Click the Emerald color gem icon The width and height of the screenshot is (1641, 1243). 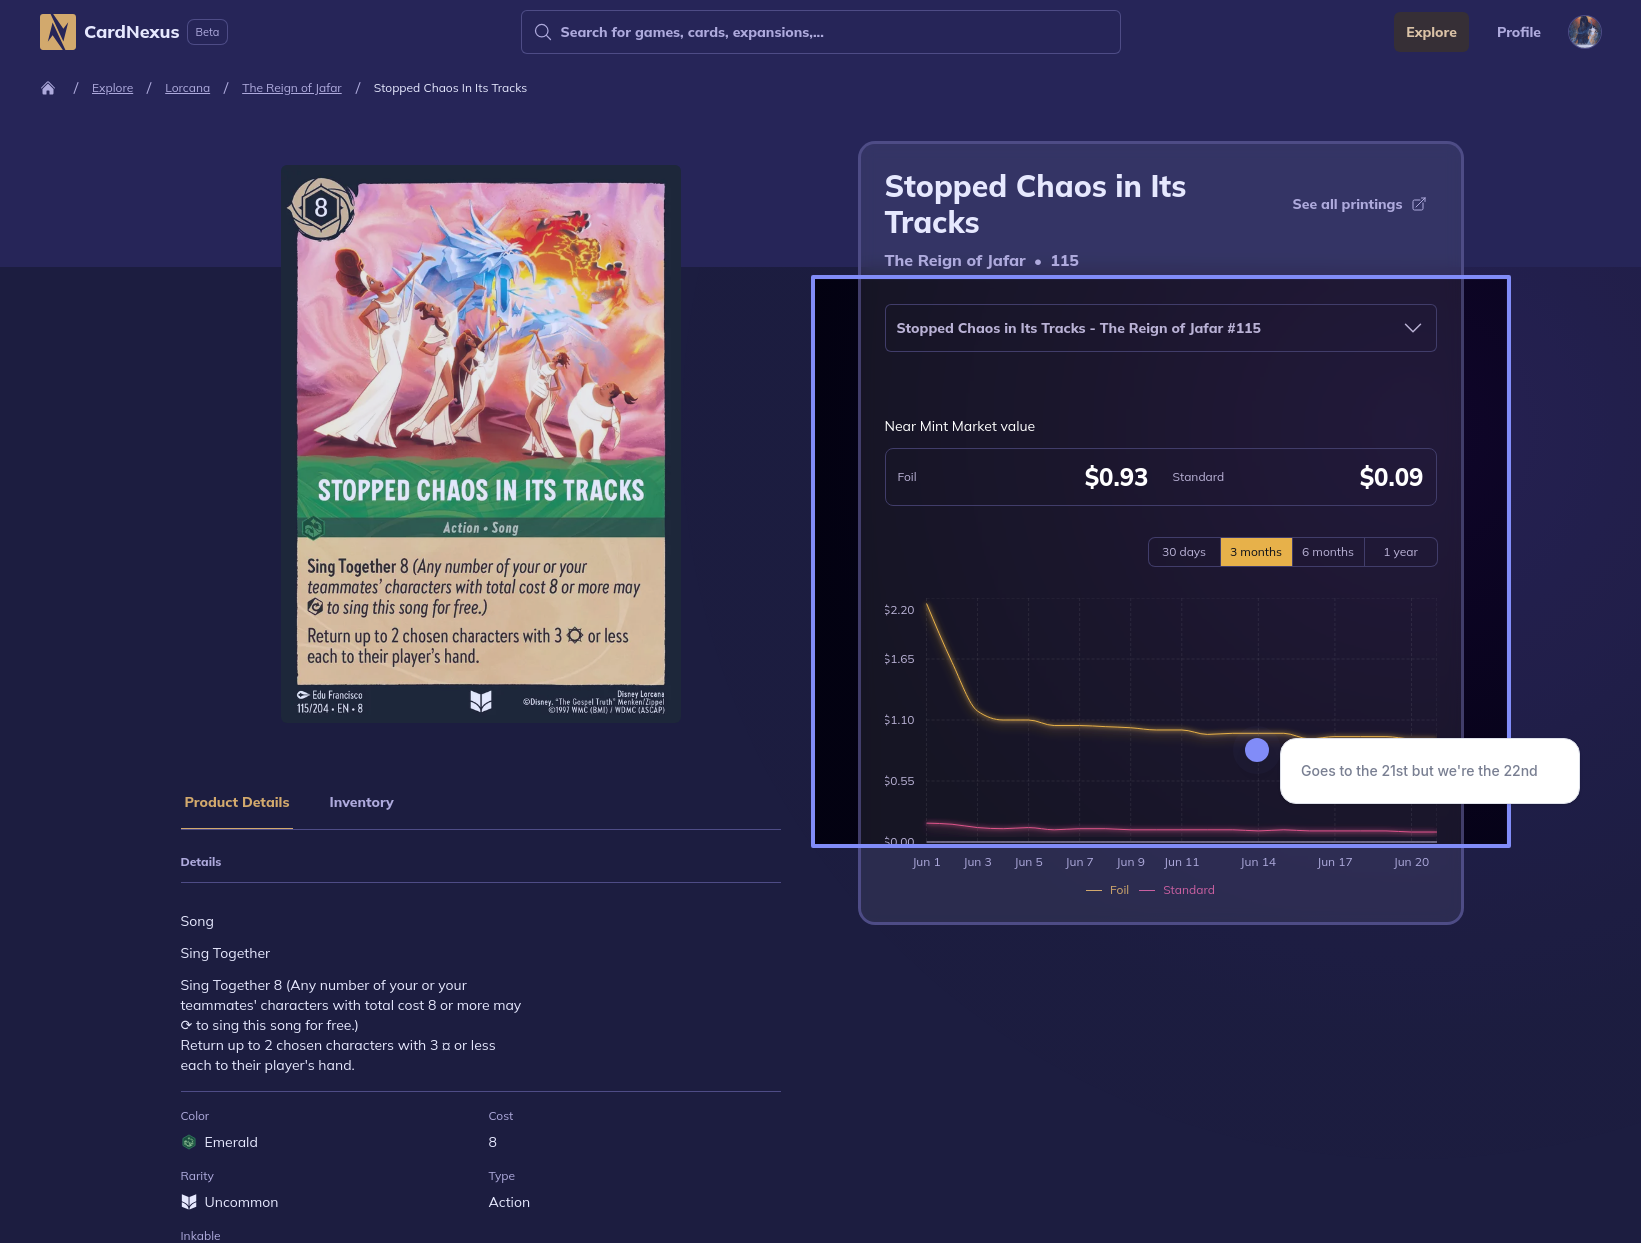[x=189, y=1142]
